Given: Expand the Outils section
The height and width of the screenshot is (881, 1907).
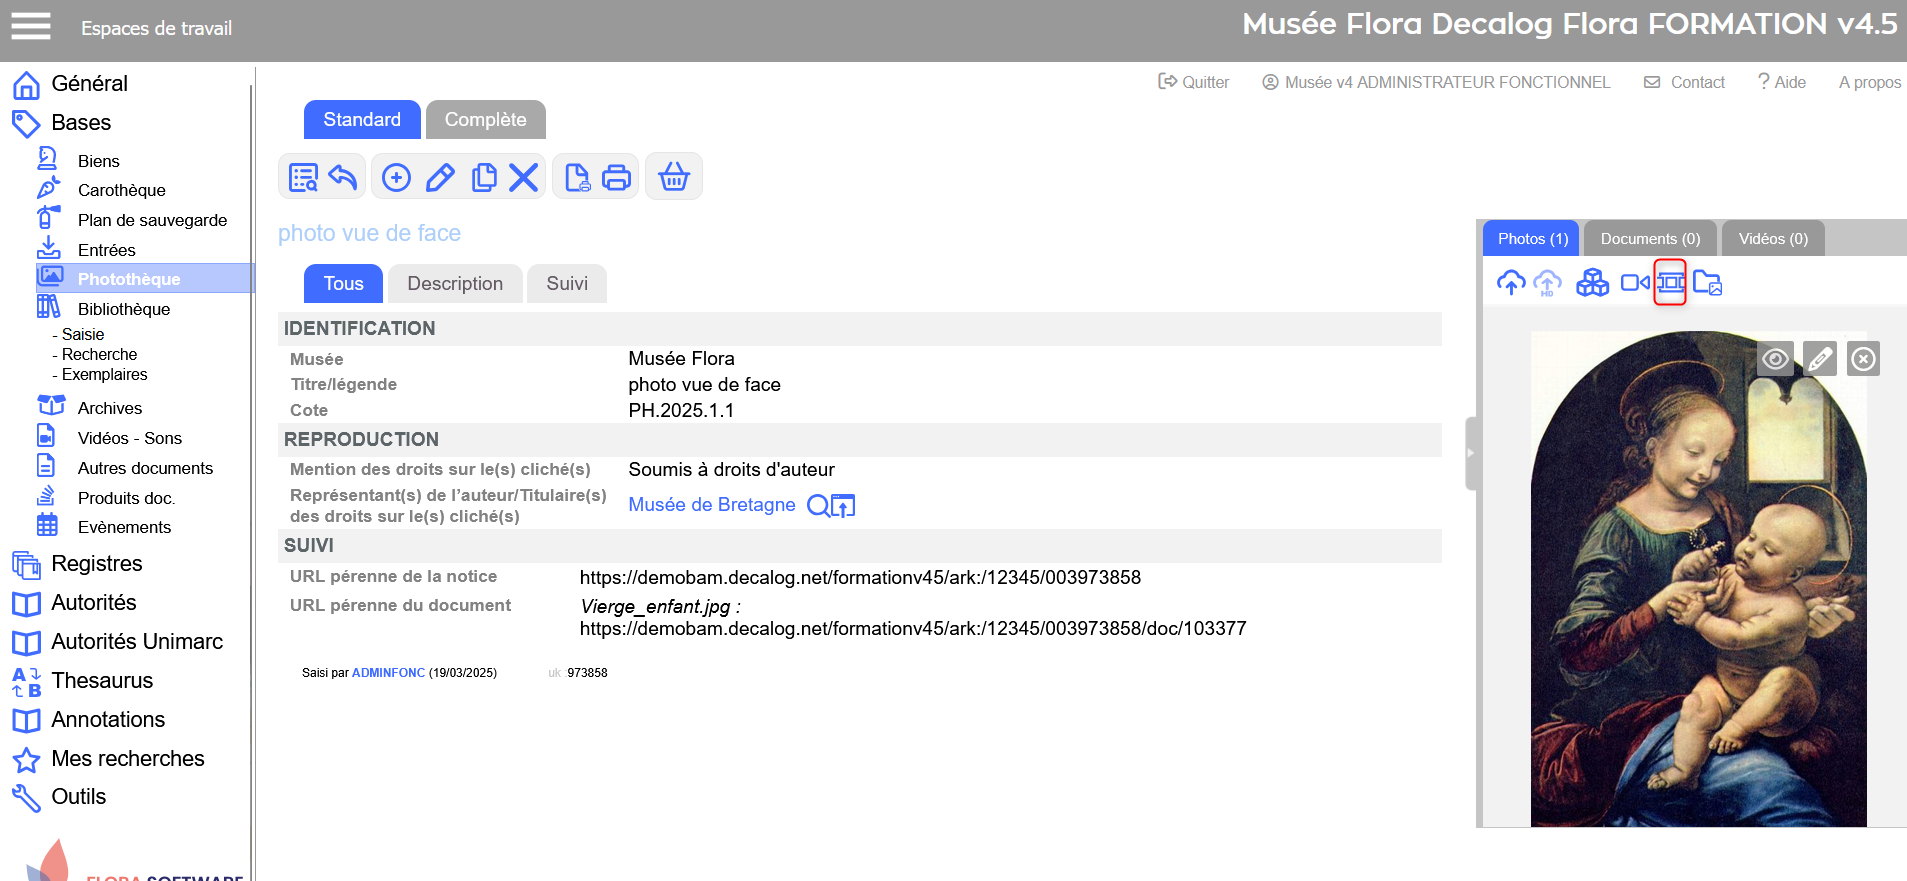Looking at the screenshot, I should click(78, 797).
